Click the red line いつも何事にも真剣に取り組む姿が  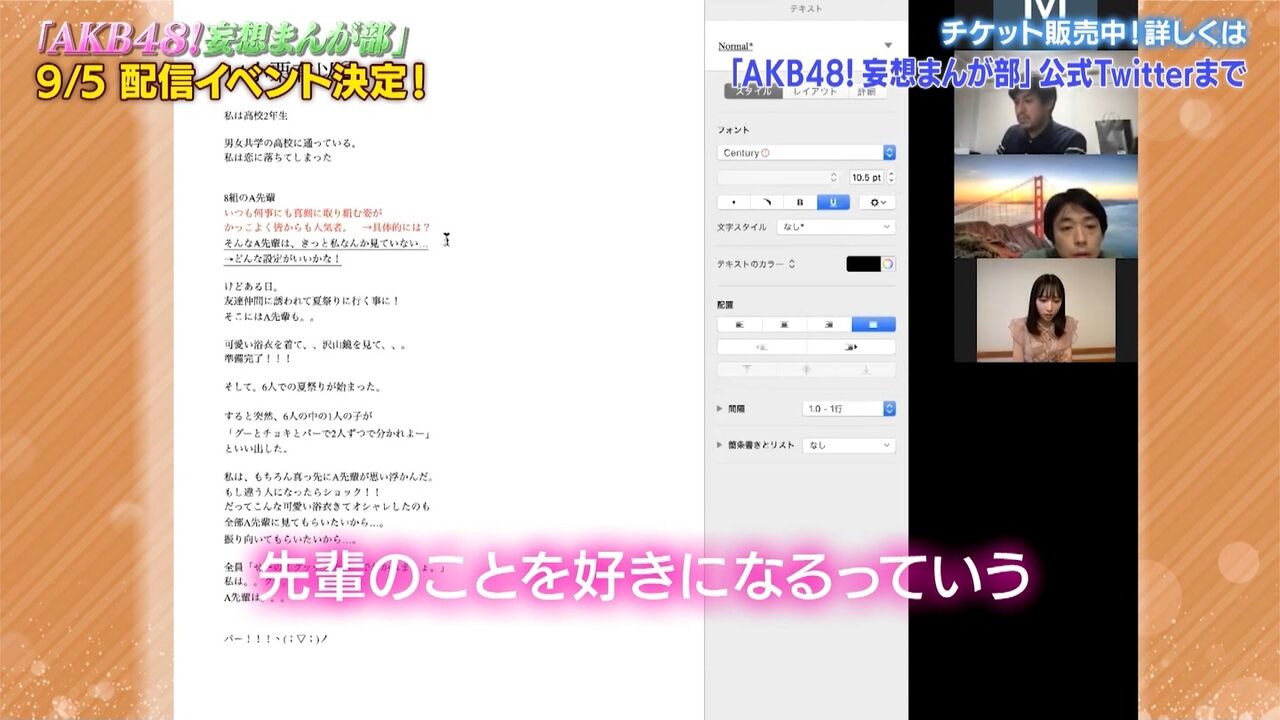302,213
